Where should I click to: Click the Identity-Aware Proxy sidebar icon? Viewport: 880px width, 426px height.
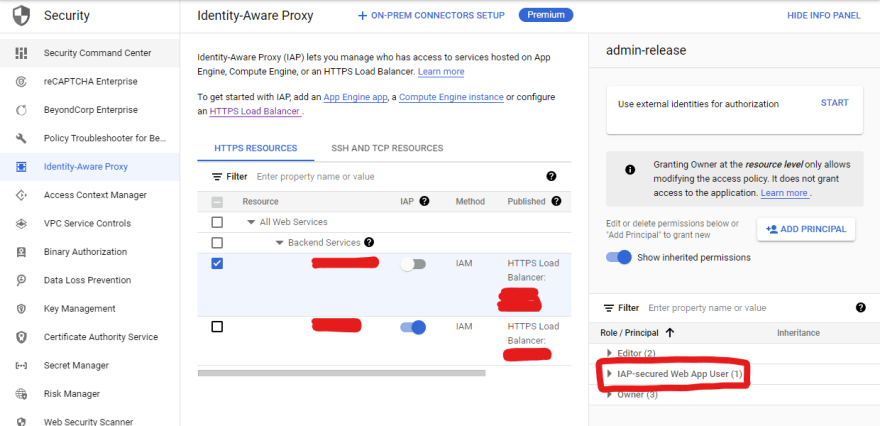pos(21,167)
